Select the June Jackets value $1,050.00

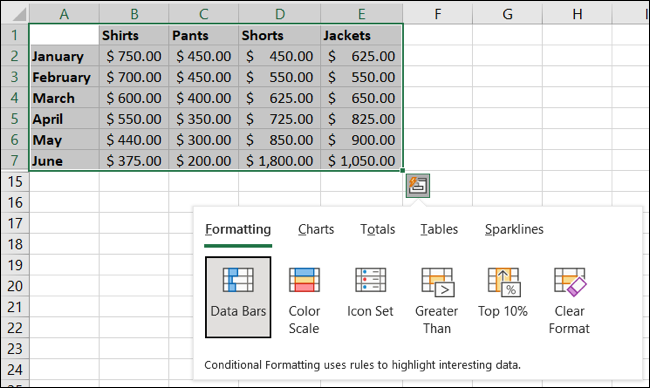pos(361,160)
